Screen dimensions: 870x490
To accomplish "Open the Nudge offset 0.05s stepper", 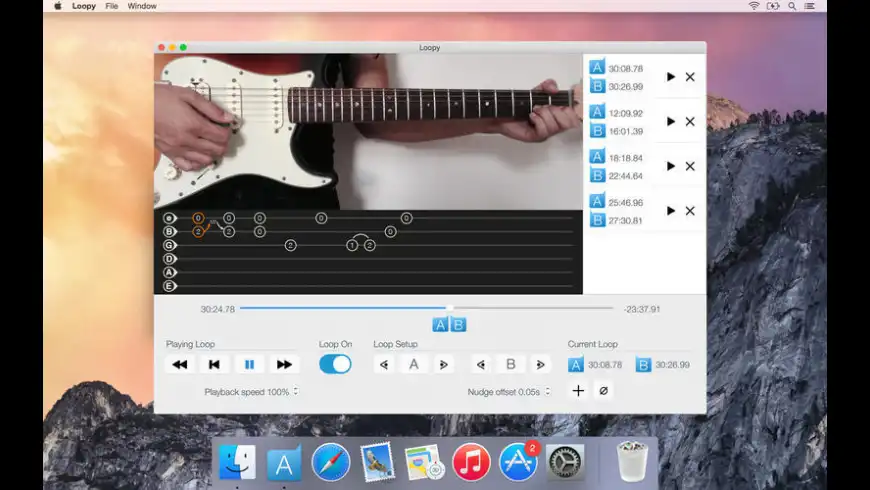I will (x=548, y=392).
